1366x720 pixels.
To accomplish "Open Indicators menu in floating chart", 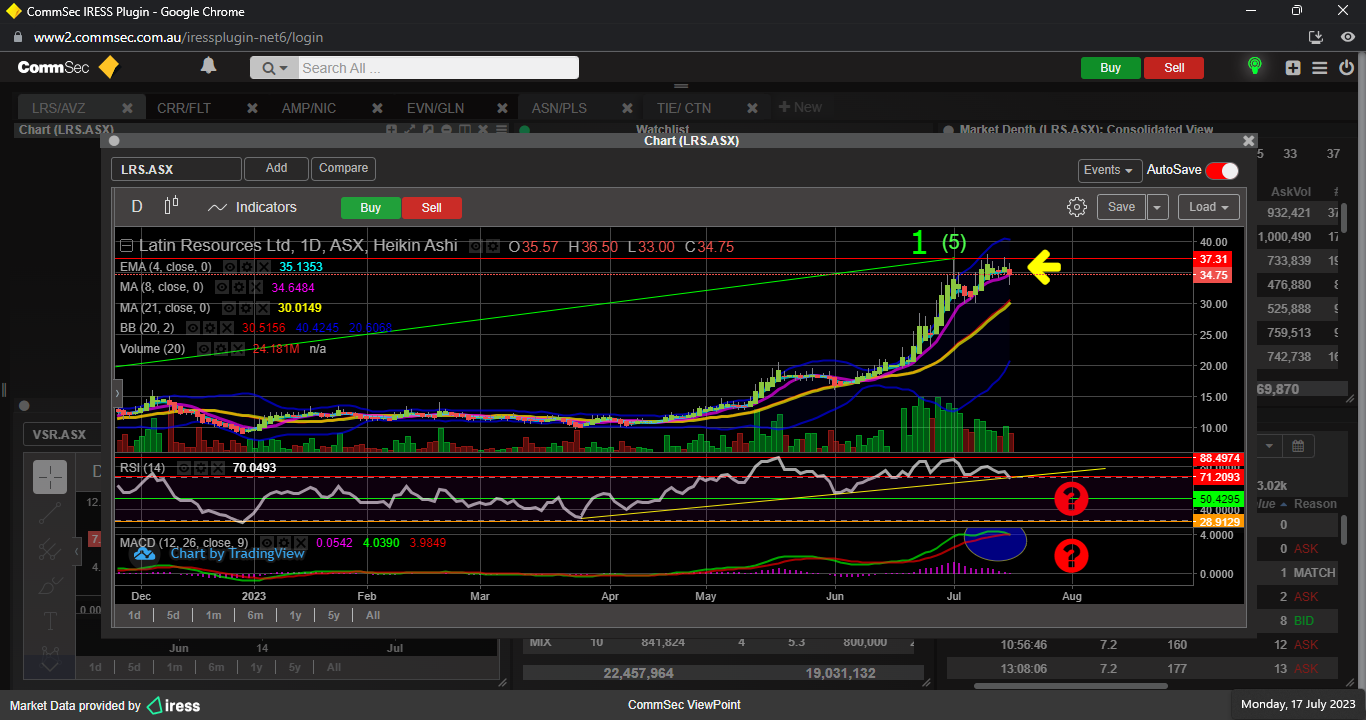I will 252,207.
